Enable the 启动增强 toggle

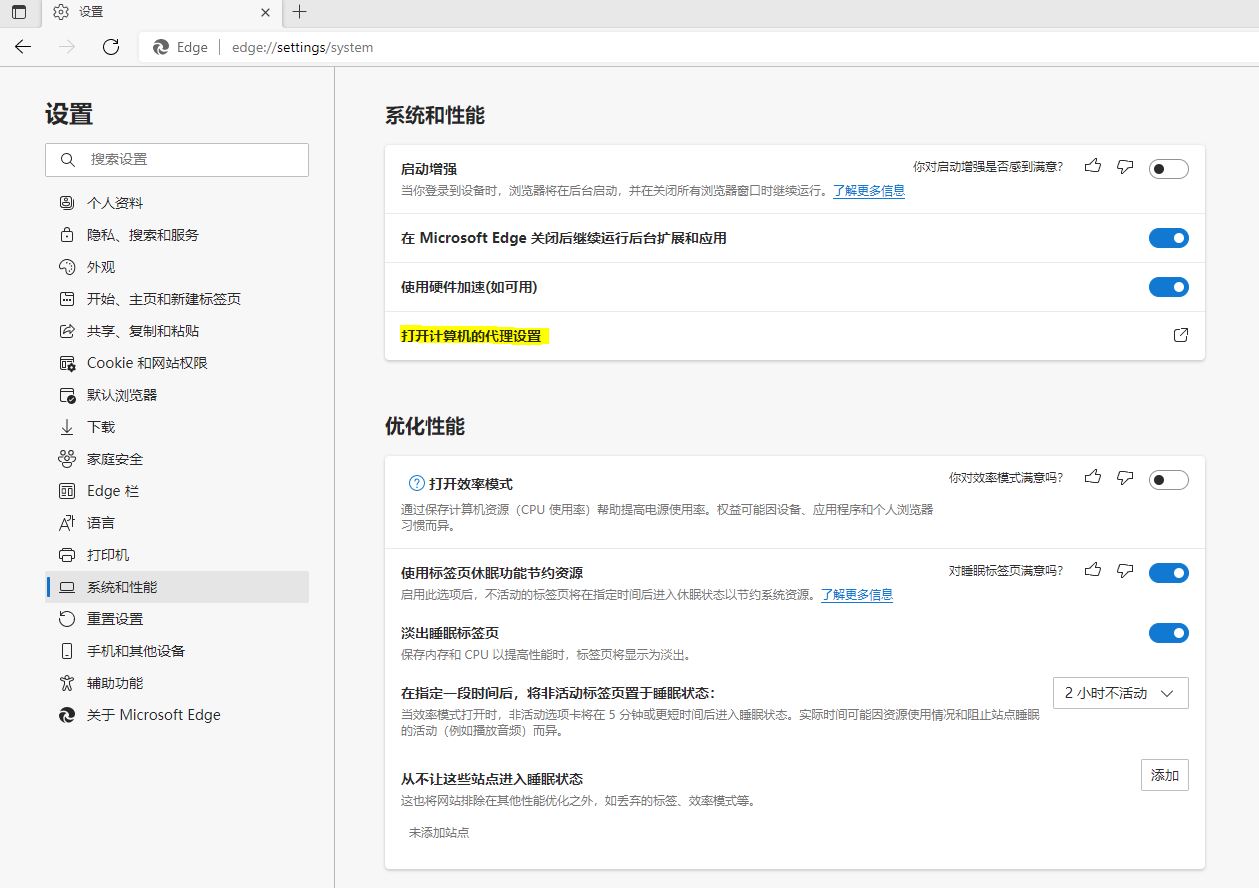tap(1168, 169)
